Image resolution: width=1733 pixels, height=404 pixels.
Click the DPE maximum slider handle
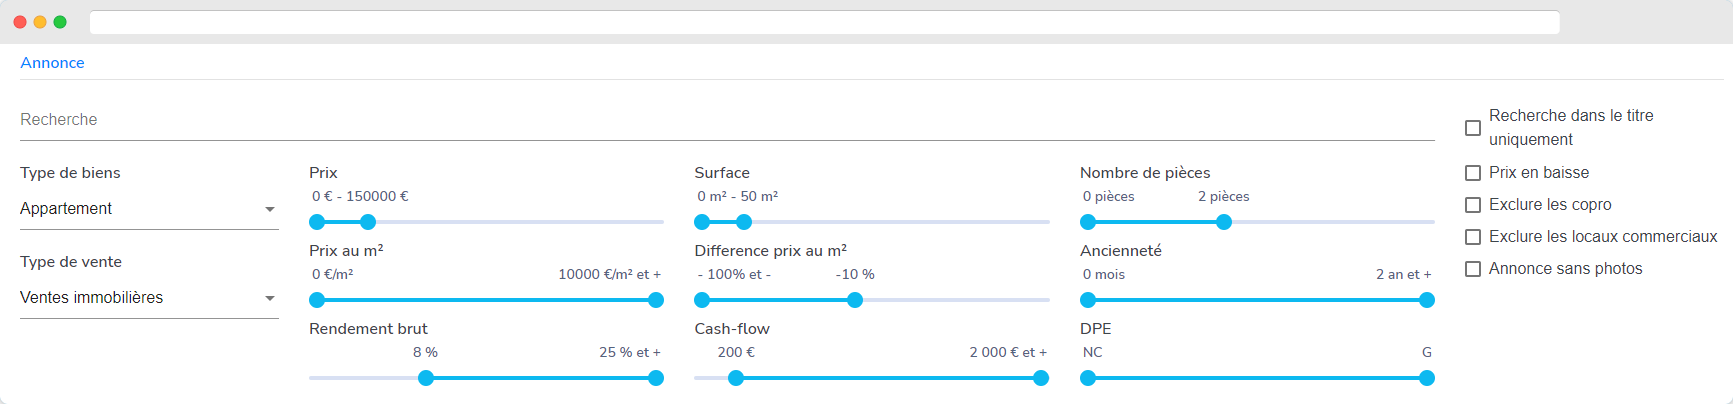[1427, 378]
